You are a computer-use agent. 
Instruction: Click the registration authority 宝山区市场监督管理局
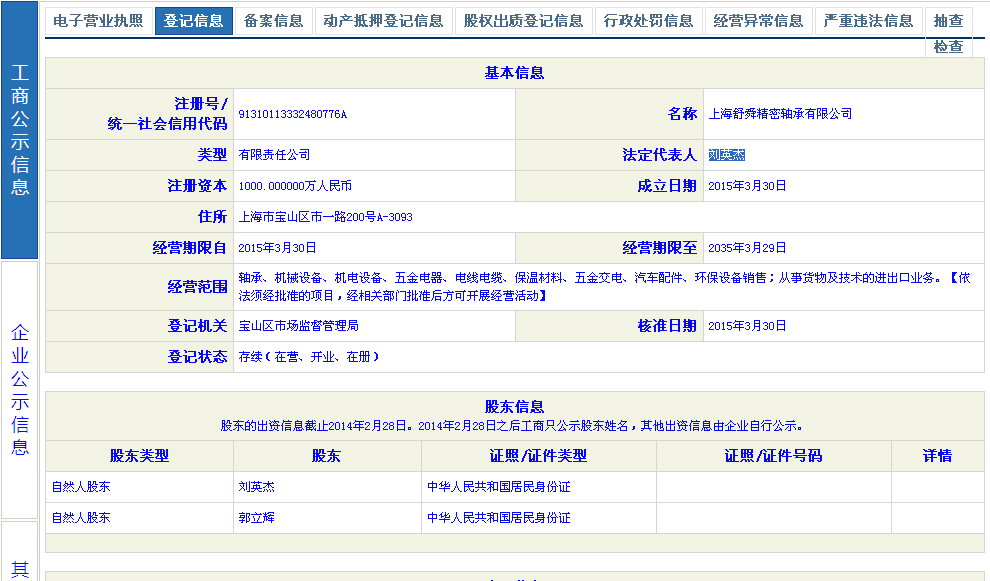(298, 326)
